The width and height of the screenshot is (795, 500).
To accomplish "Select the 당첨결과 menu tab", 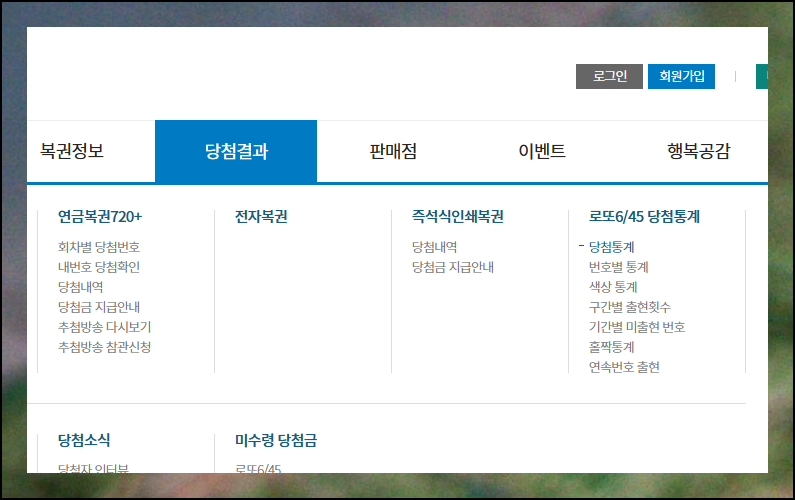I will click(x=236, y=151).
